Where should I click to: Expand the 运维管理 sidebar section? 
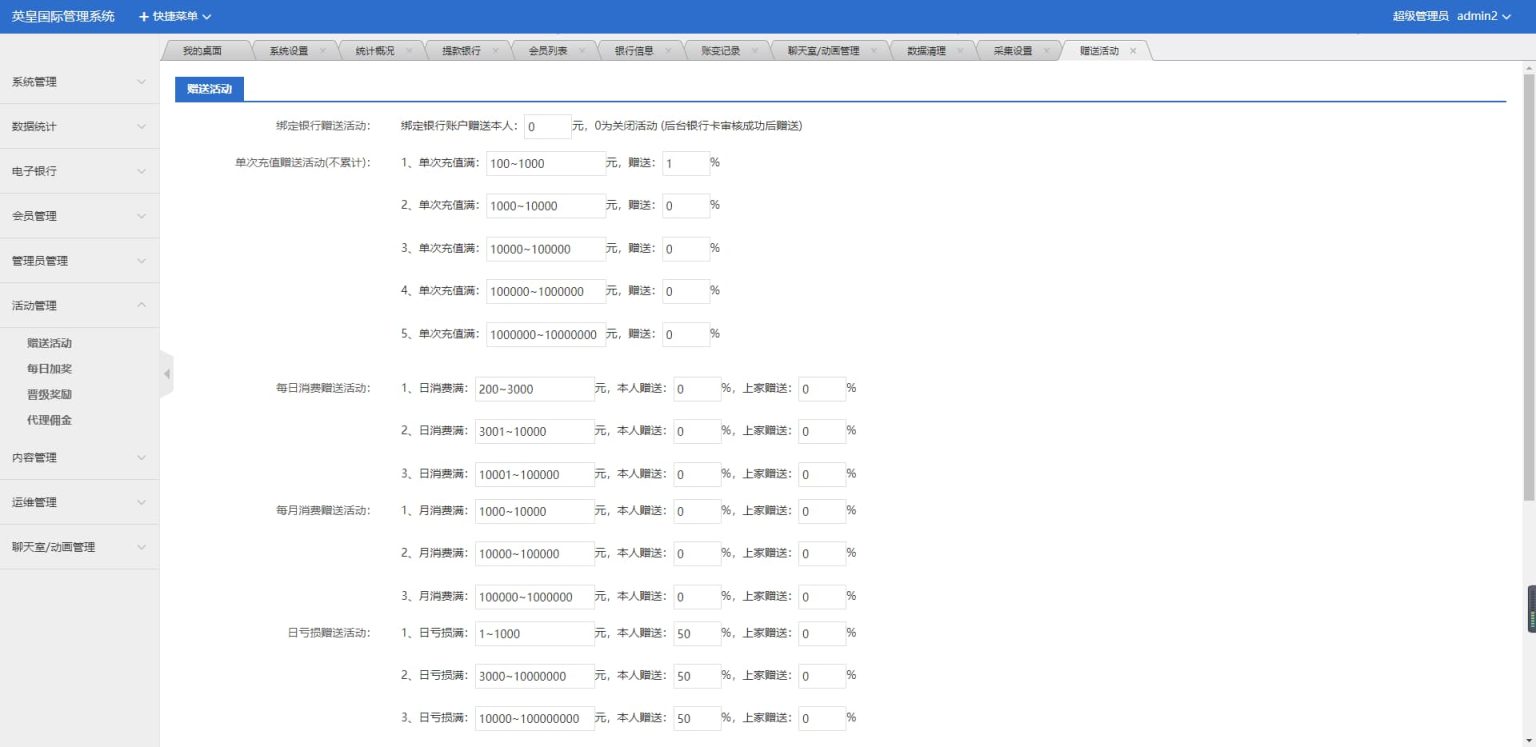(x=79, y=503)
